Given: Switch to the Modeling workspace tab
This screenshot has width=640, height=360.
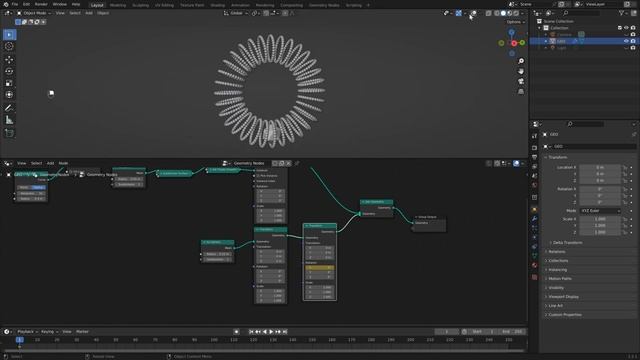Looking at the screenshot, I should (x=118, y=5).
